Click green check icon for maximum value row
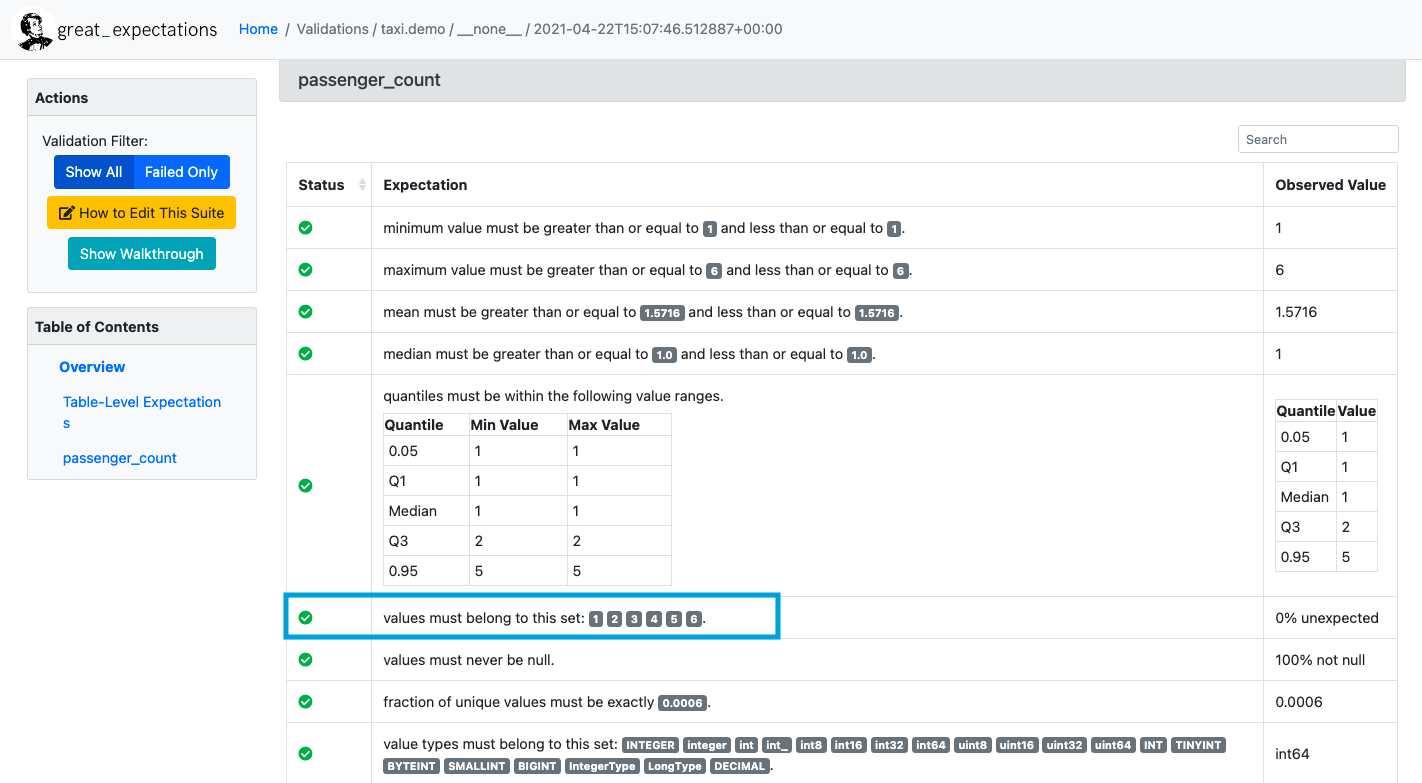The height and width of the screenshot is (783, 1422). 306,270
